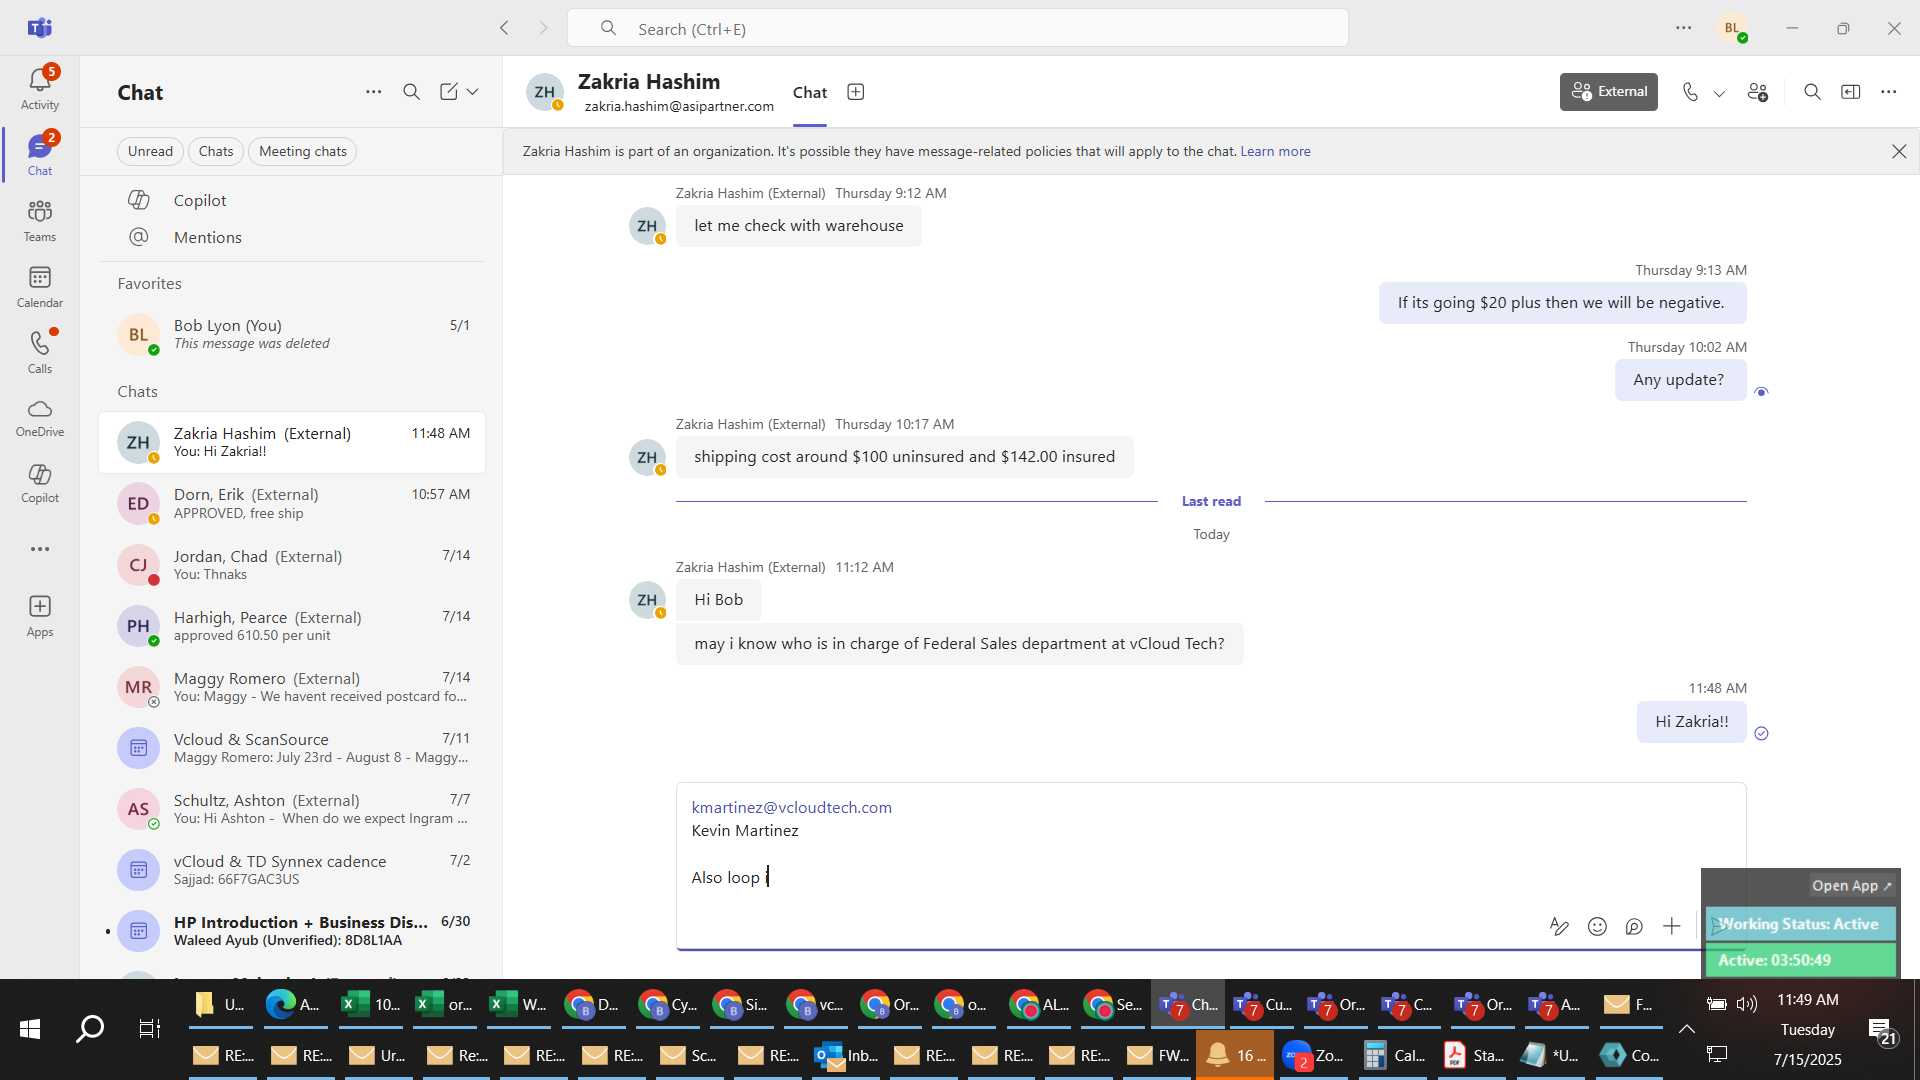Expand new chat options chevron
This screenshot has height=1080, width=1920.
473,92
